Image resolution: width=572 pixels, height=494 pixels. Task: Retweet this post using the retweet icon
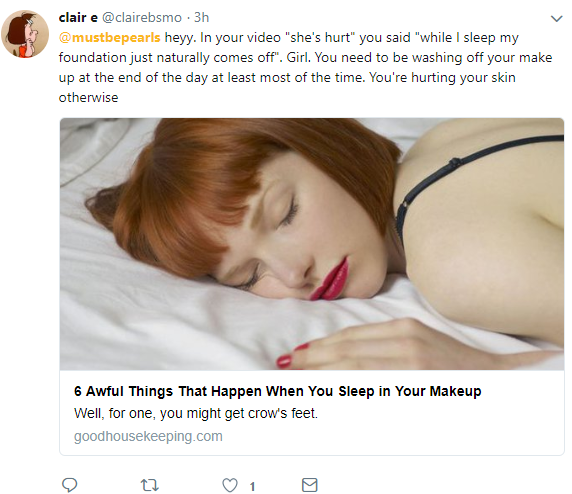150,485
